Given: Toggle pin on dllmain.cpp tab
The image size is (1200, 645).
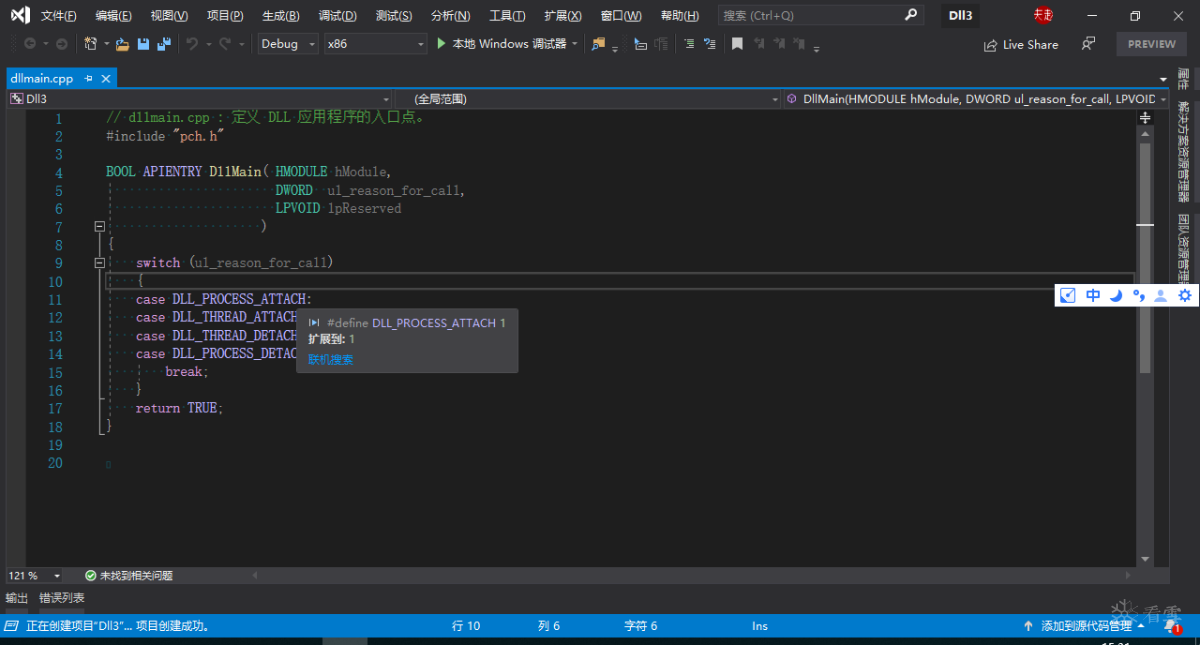Looking at the screenshot, I should pos(88,78).
